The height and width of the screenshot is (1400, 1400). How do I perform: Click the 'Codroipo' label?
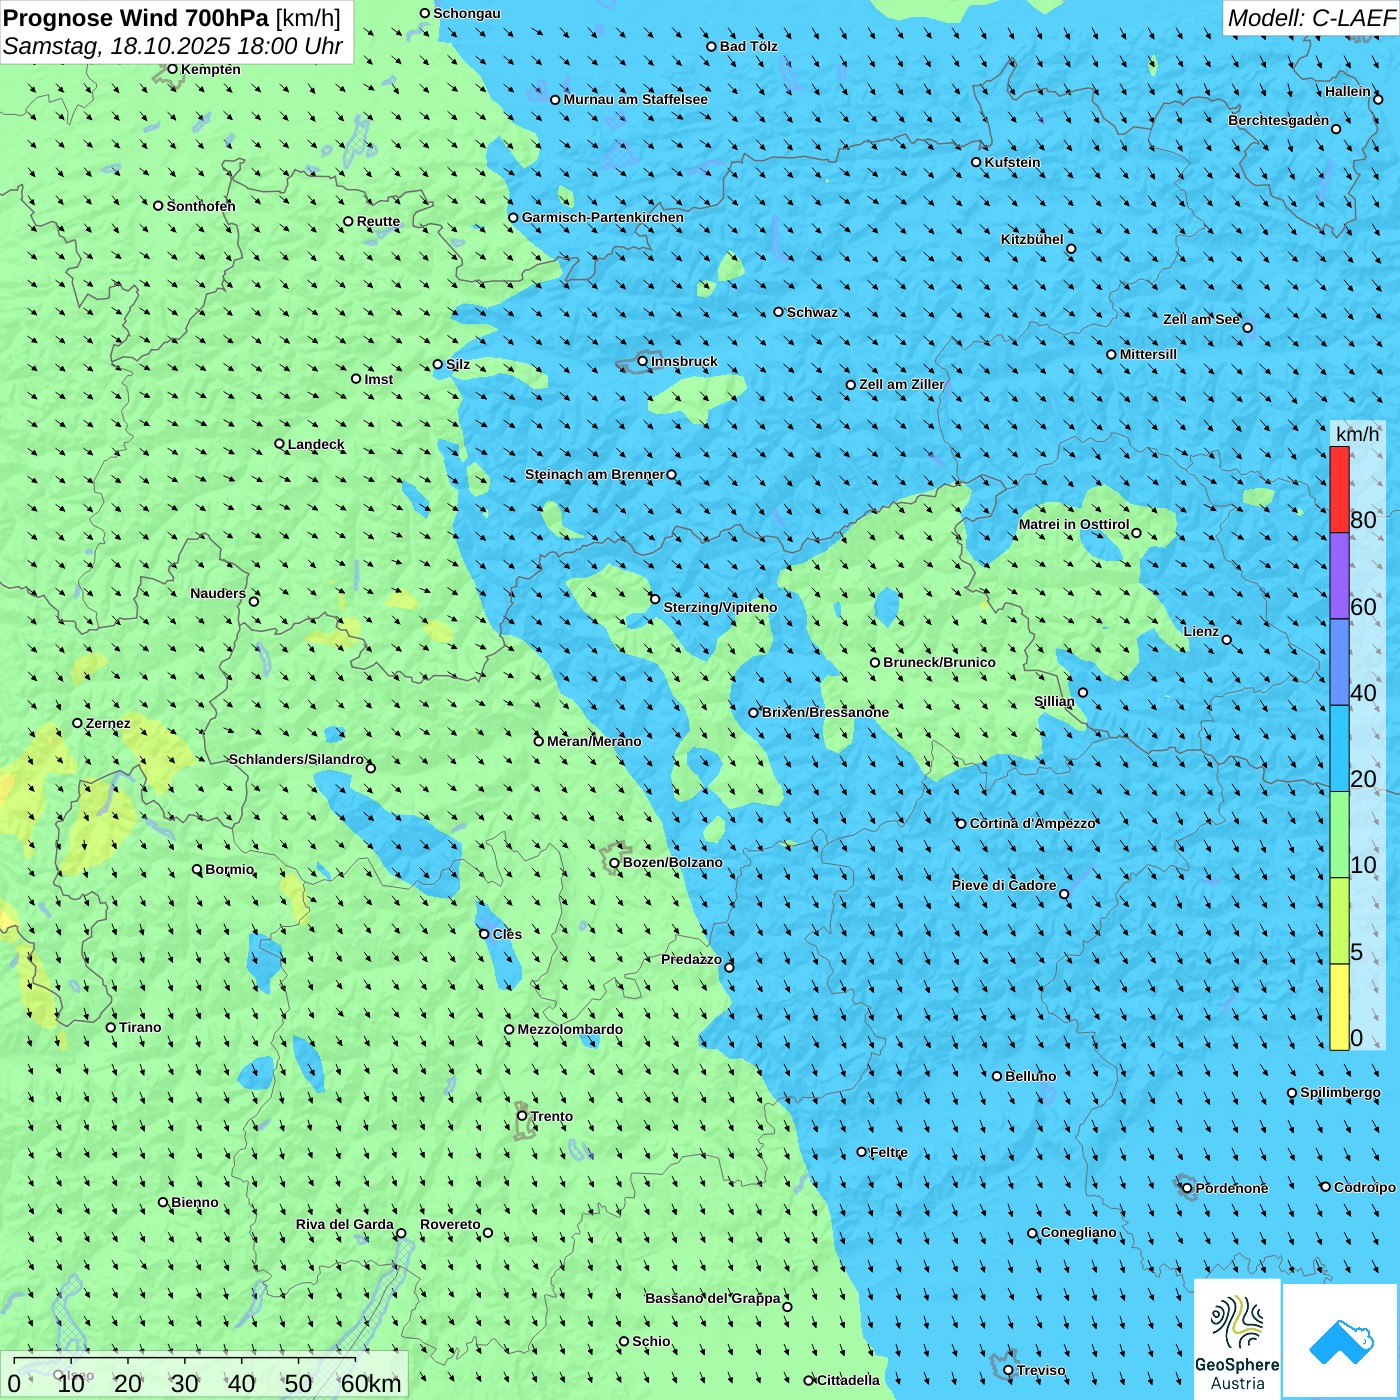tap(1364, 1187)
